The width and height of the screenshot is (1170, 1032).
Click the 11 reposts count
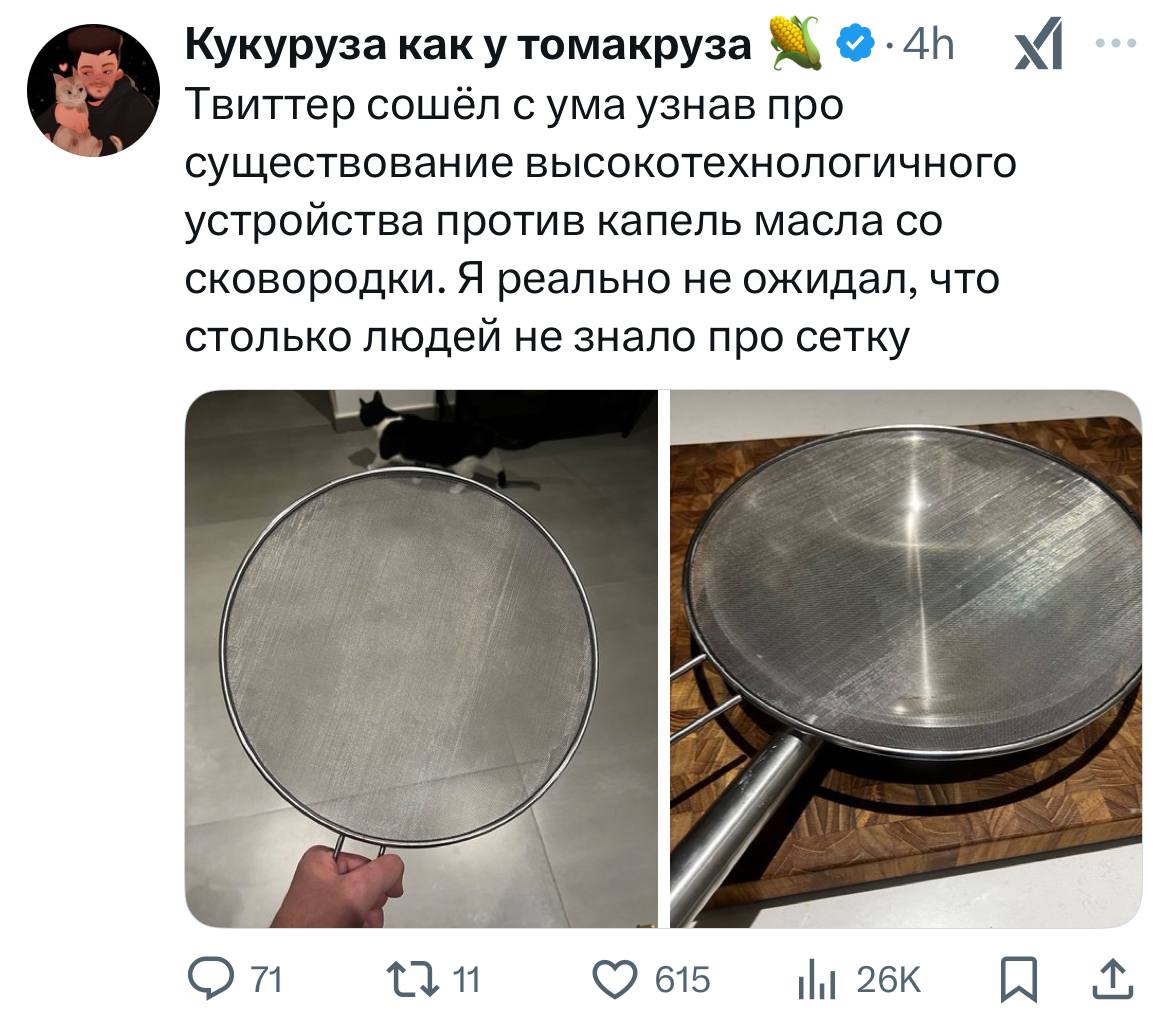pyautogui.click(x=466, y=980)
